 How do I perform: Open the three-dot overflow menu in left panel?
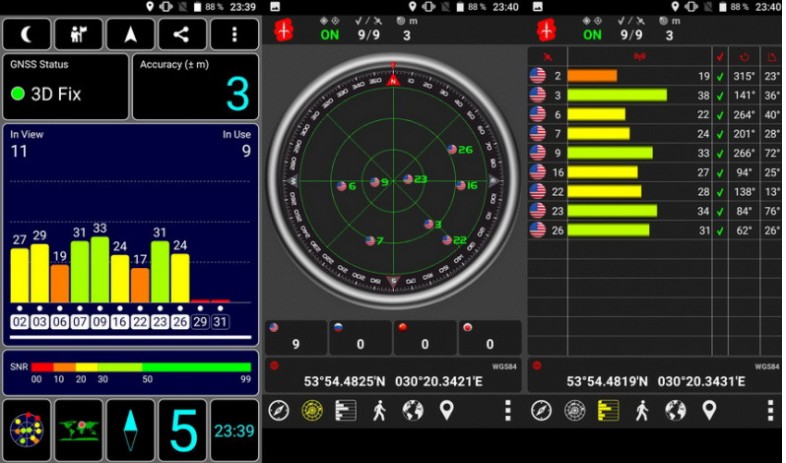point(234,34)
